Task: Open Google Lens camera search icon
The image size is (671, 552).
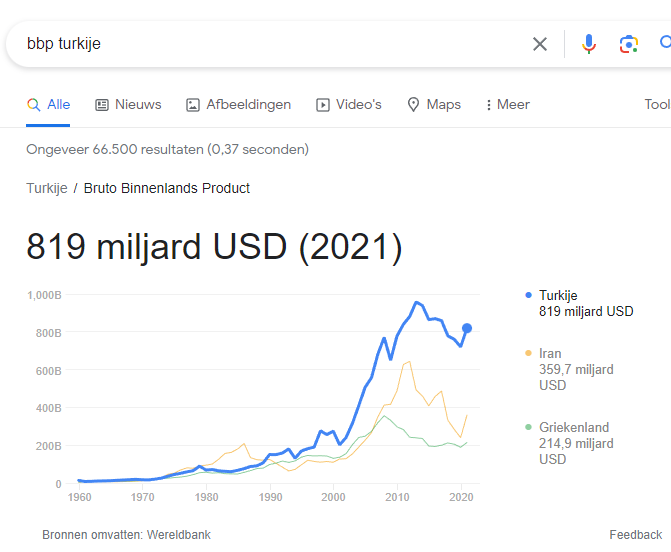Action: tap(629, 44)
